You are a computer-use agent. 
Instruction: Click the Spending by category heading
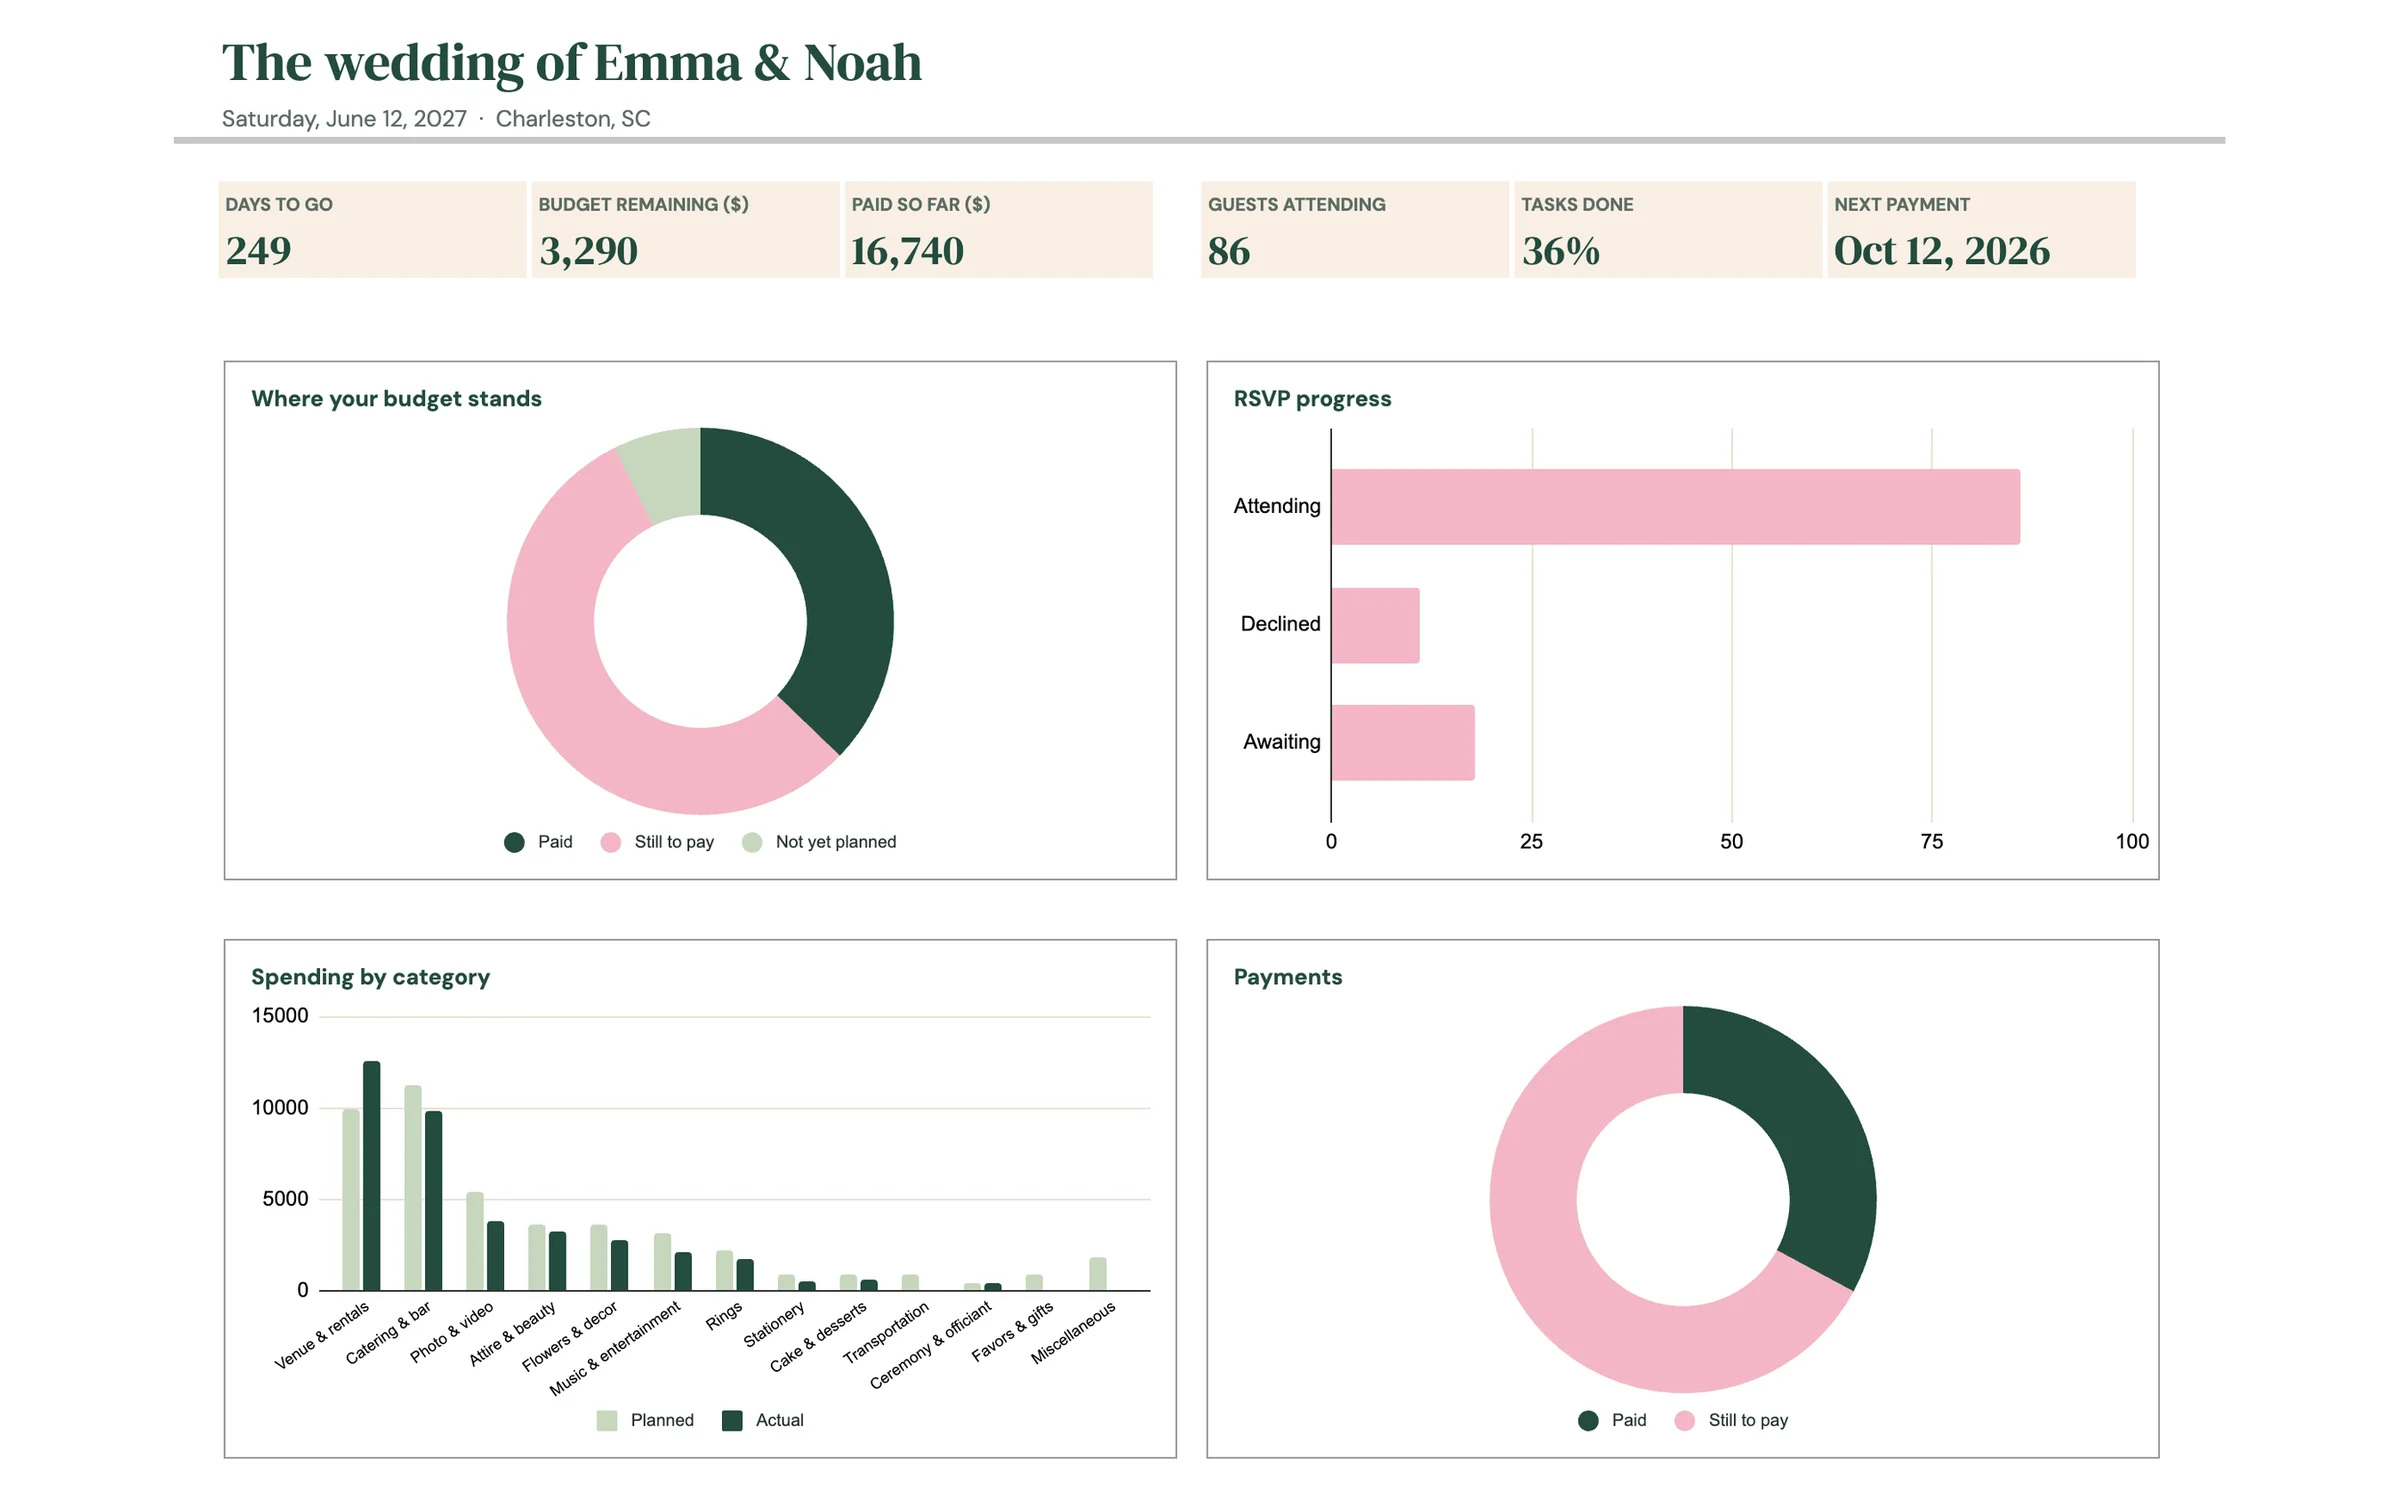(x=370, y=977)
